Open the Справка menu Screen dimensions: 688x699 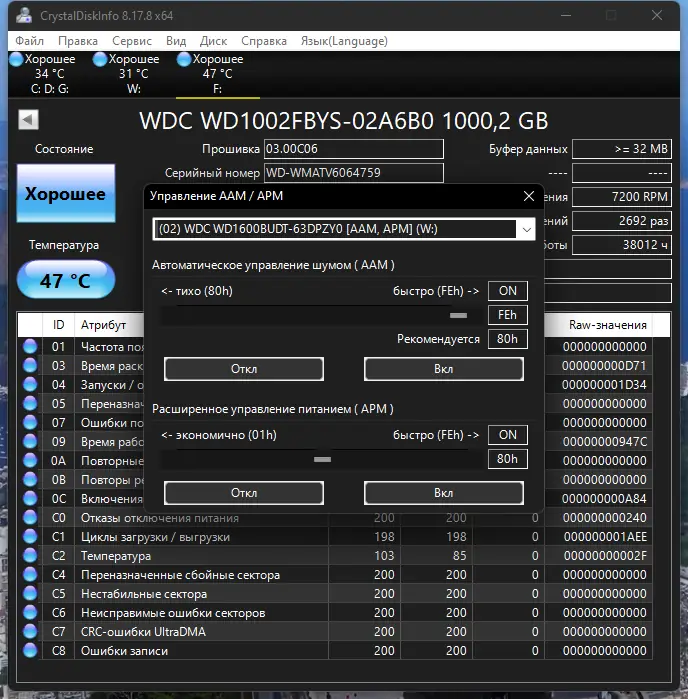click(264, 41)
